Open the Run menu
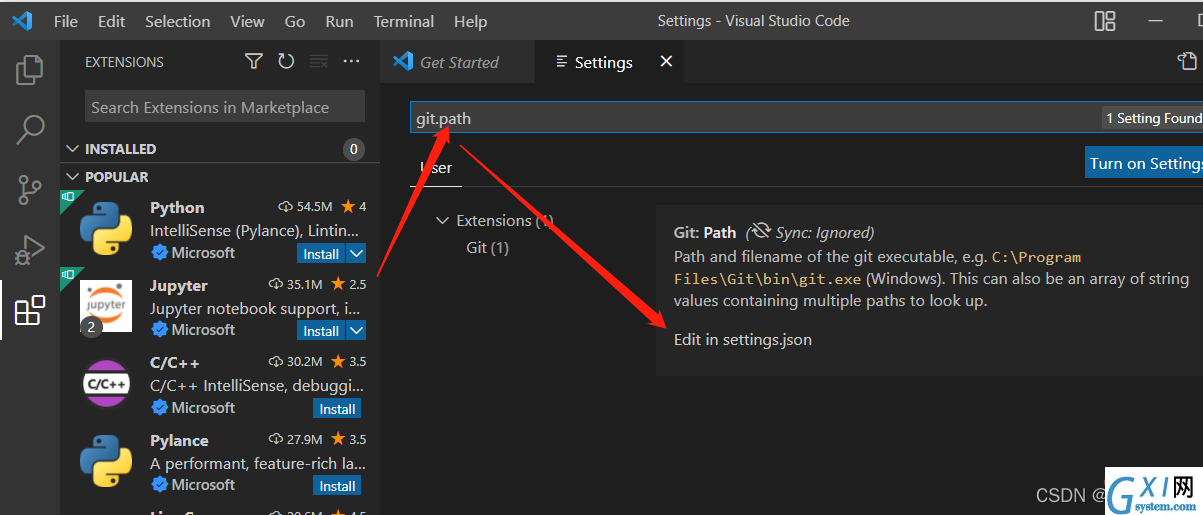 tap(339, 21)
